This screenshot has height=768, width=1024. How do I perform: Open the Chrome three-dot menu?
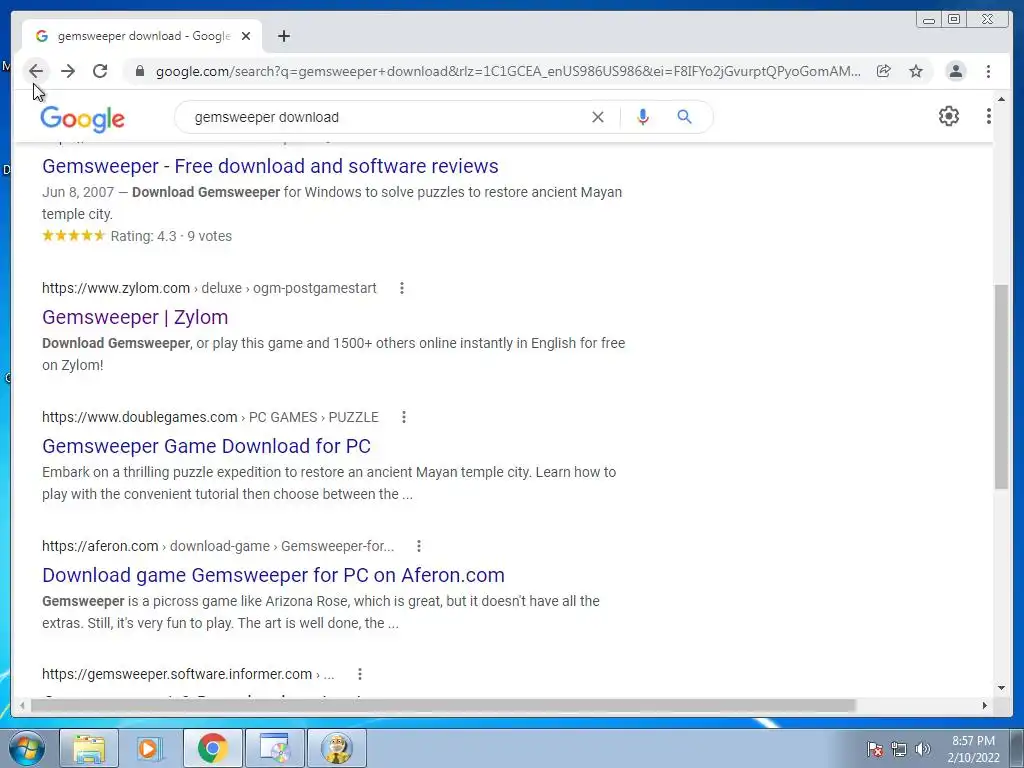(988, 71)
